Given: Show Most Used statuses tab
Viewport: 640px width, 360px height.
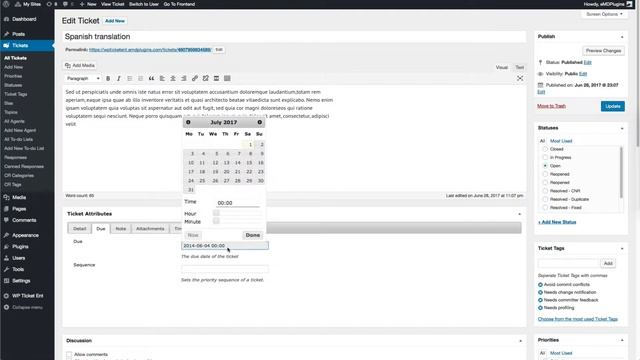Looking at the screenshot, I should pos(561,141).
